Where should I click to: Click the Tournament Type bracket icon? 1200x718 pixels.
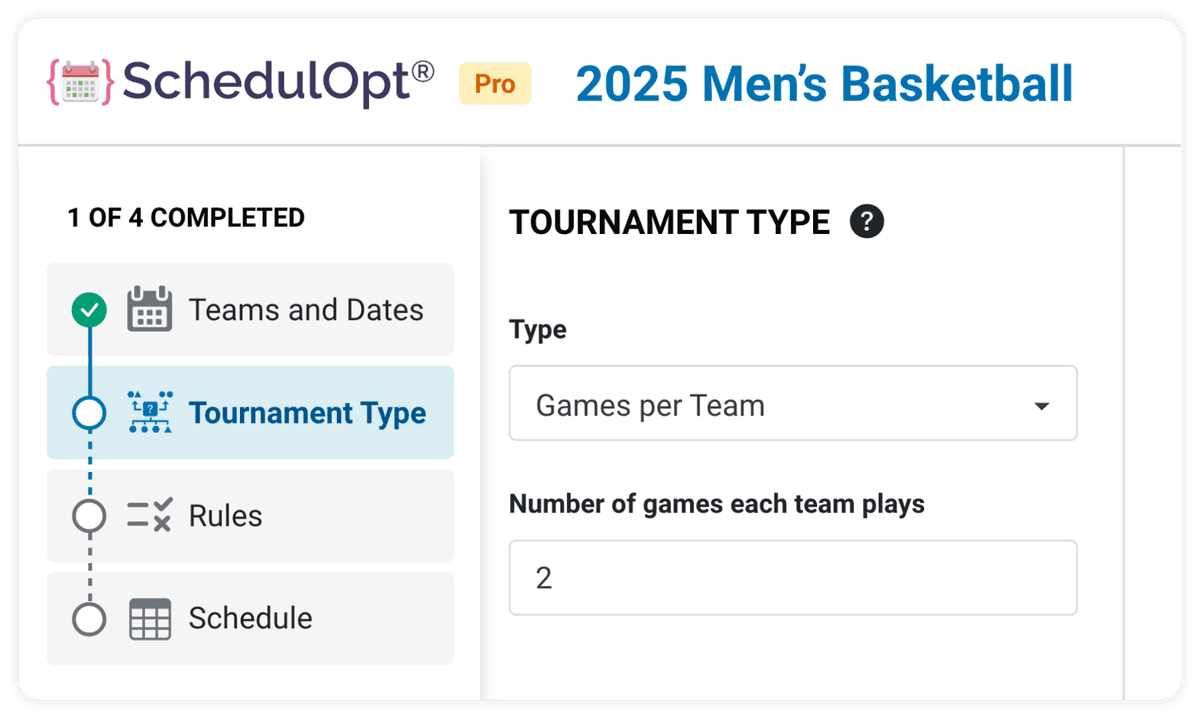150,412
